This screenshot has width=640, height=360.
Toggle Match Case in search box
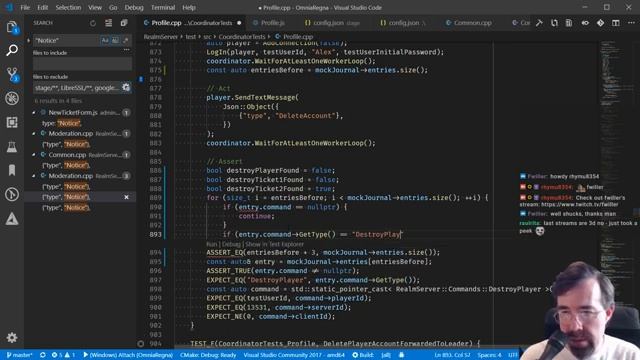click(x=105, y=40)
